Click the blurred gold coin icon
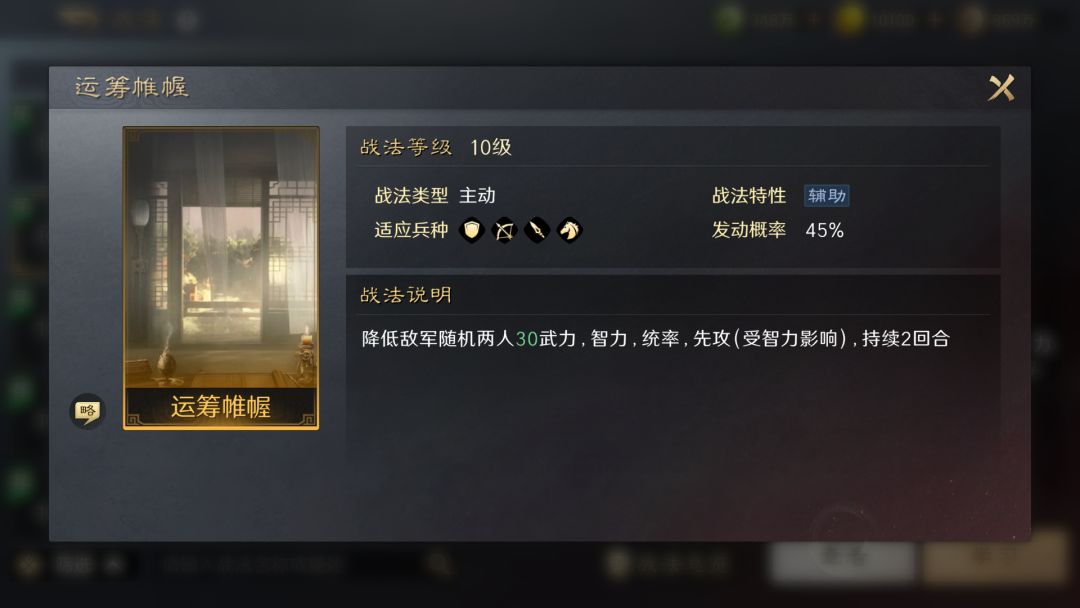Viewport: 1080px width, 608px height. tap(849, 19)
